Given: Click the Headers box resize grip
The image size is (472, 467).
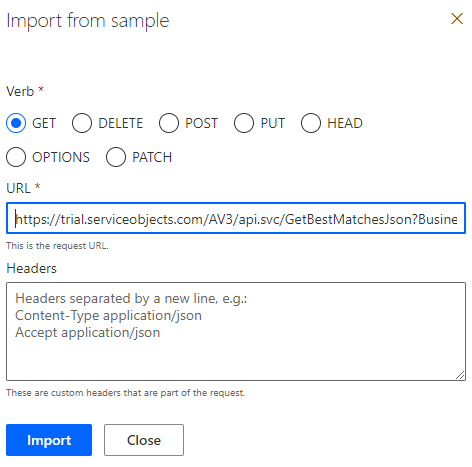Looking at the screenshot, I should (460, 375).
